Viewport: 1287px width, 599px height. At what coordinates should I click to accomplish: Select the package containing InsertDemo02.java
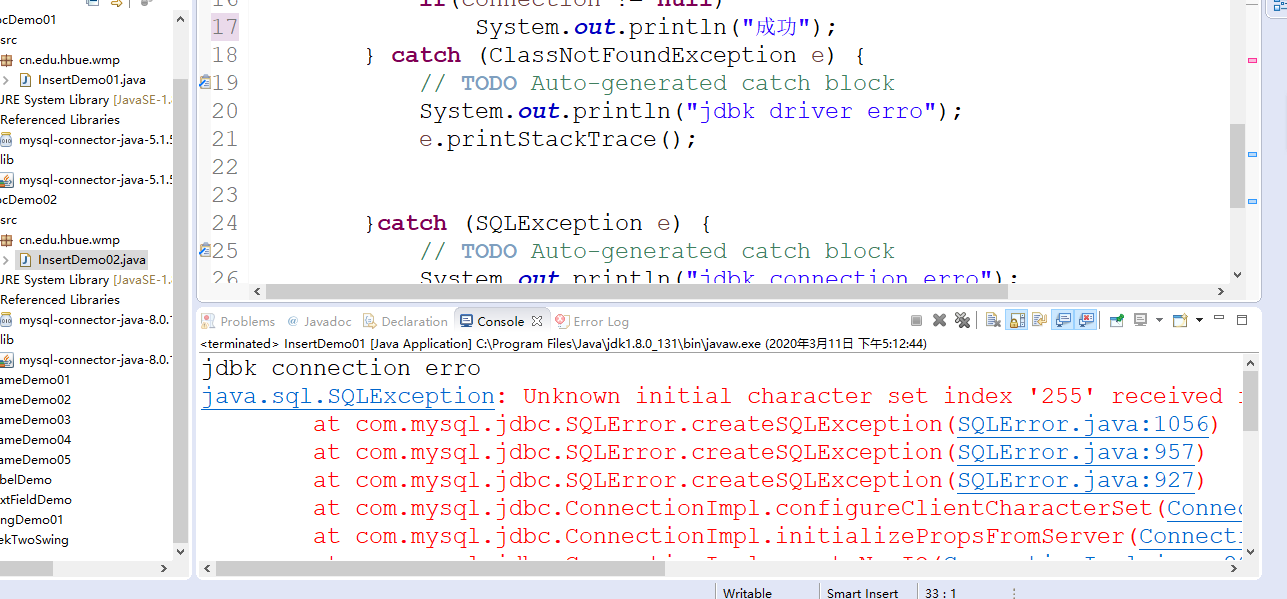pos(69,240)
